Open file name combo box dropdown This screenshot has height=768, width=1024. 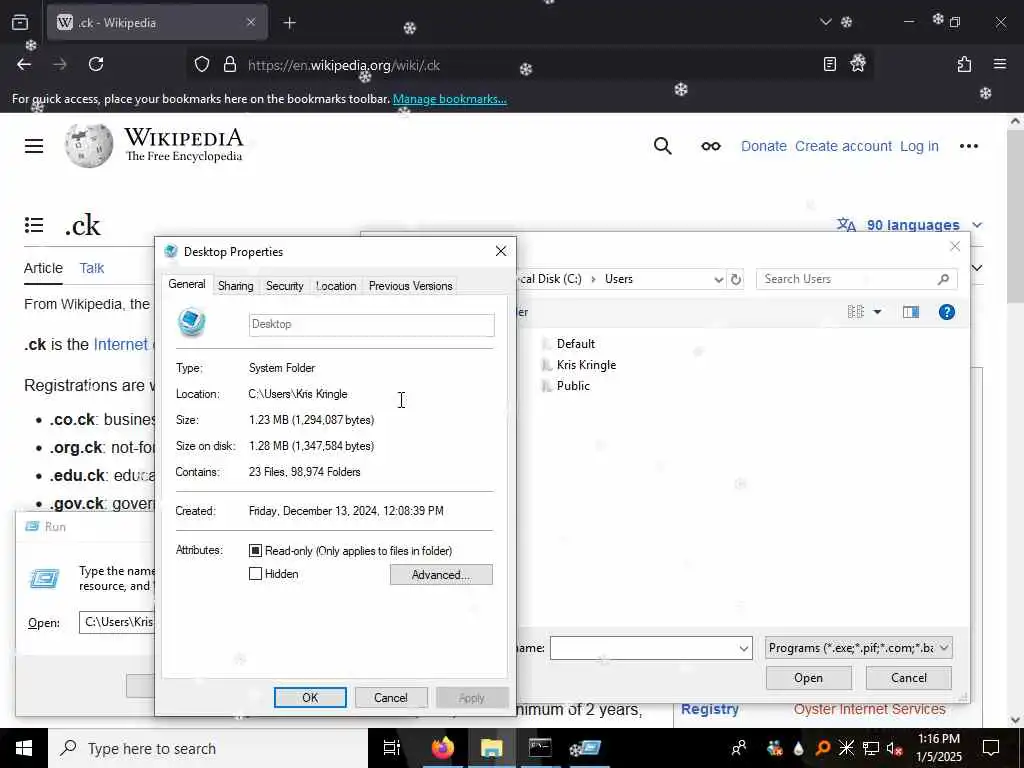click(743, 648)
